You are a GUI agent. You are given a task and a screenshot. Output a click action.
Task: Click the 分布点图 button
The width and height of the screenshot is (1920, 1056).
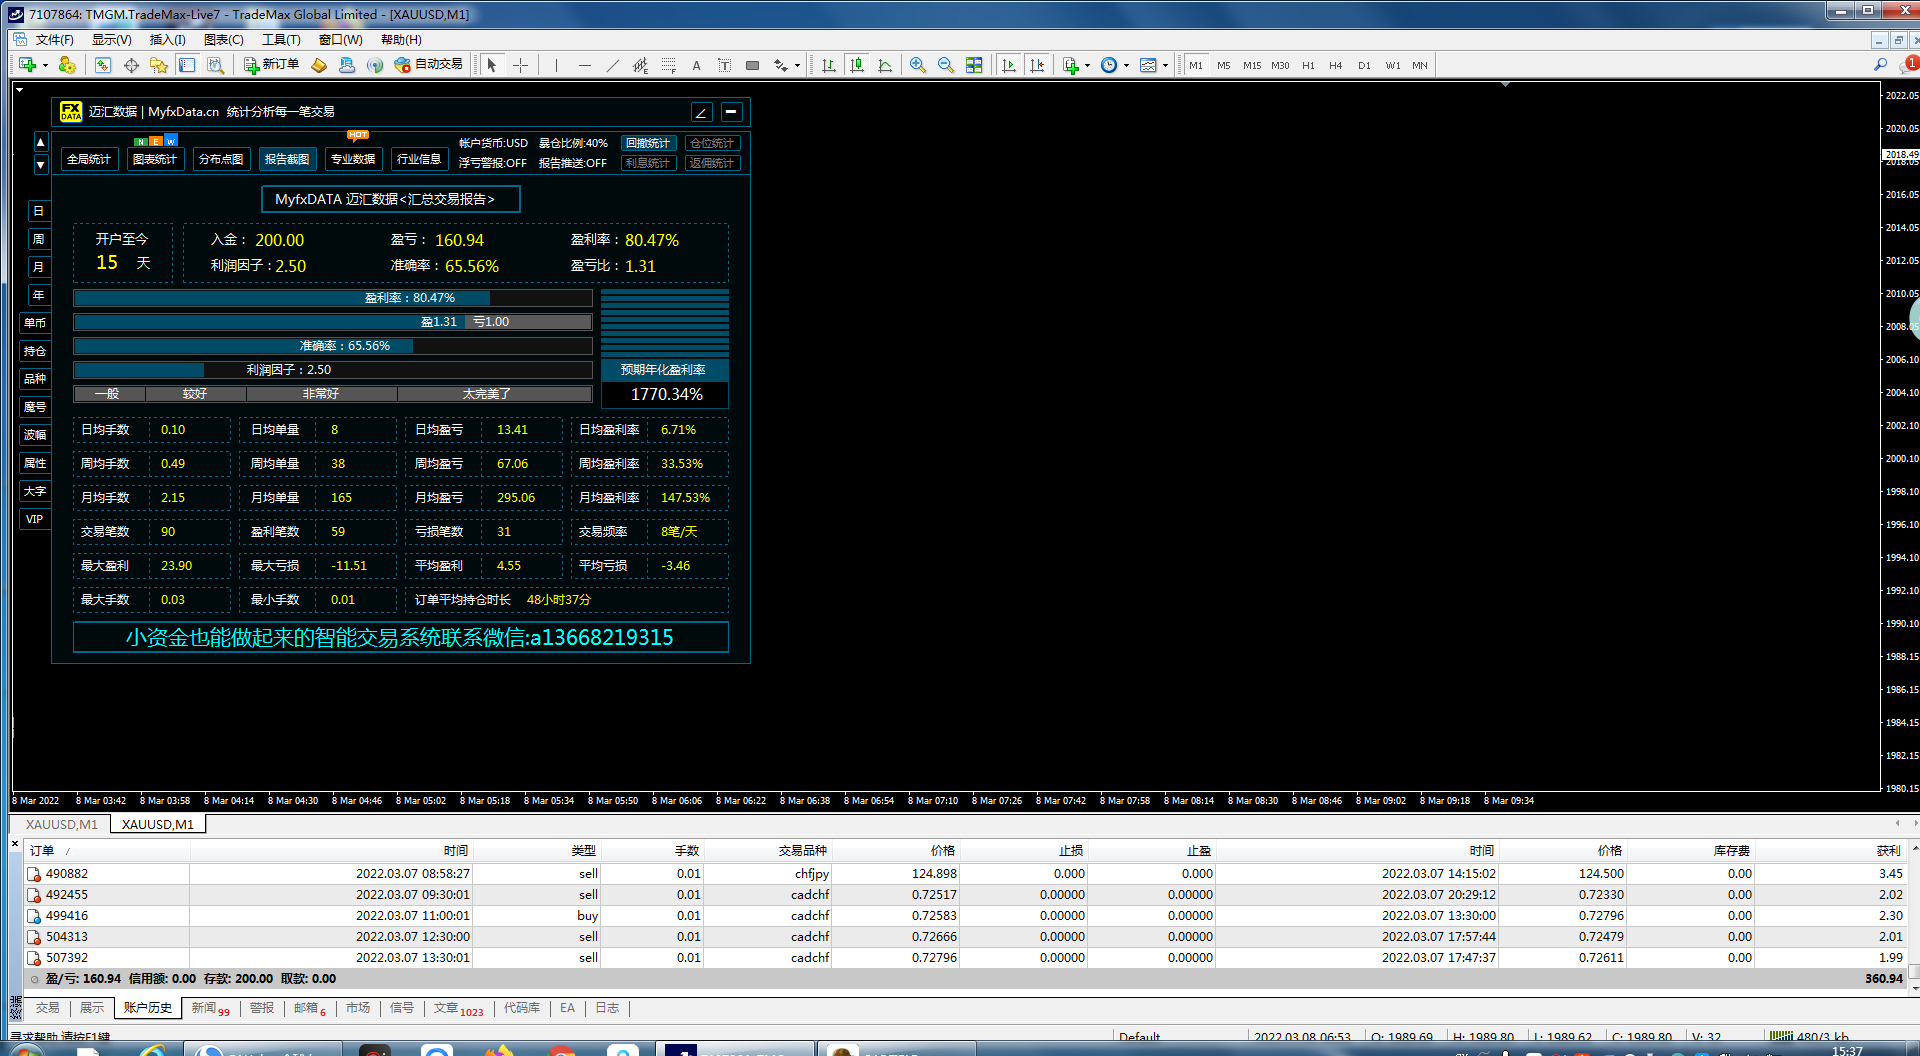click(221, 159)
